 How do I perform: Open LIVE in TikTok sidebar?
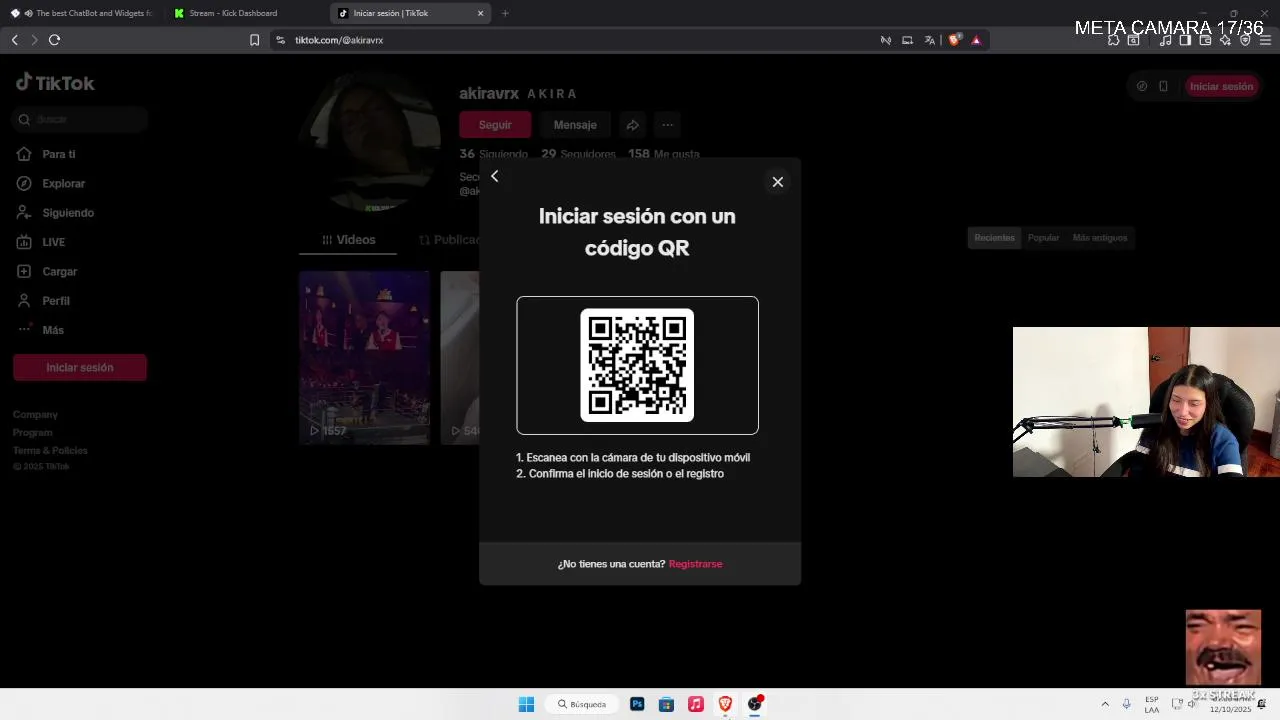[x=53, y=242]
